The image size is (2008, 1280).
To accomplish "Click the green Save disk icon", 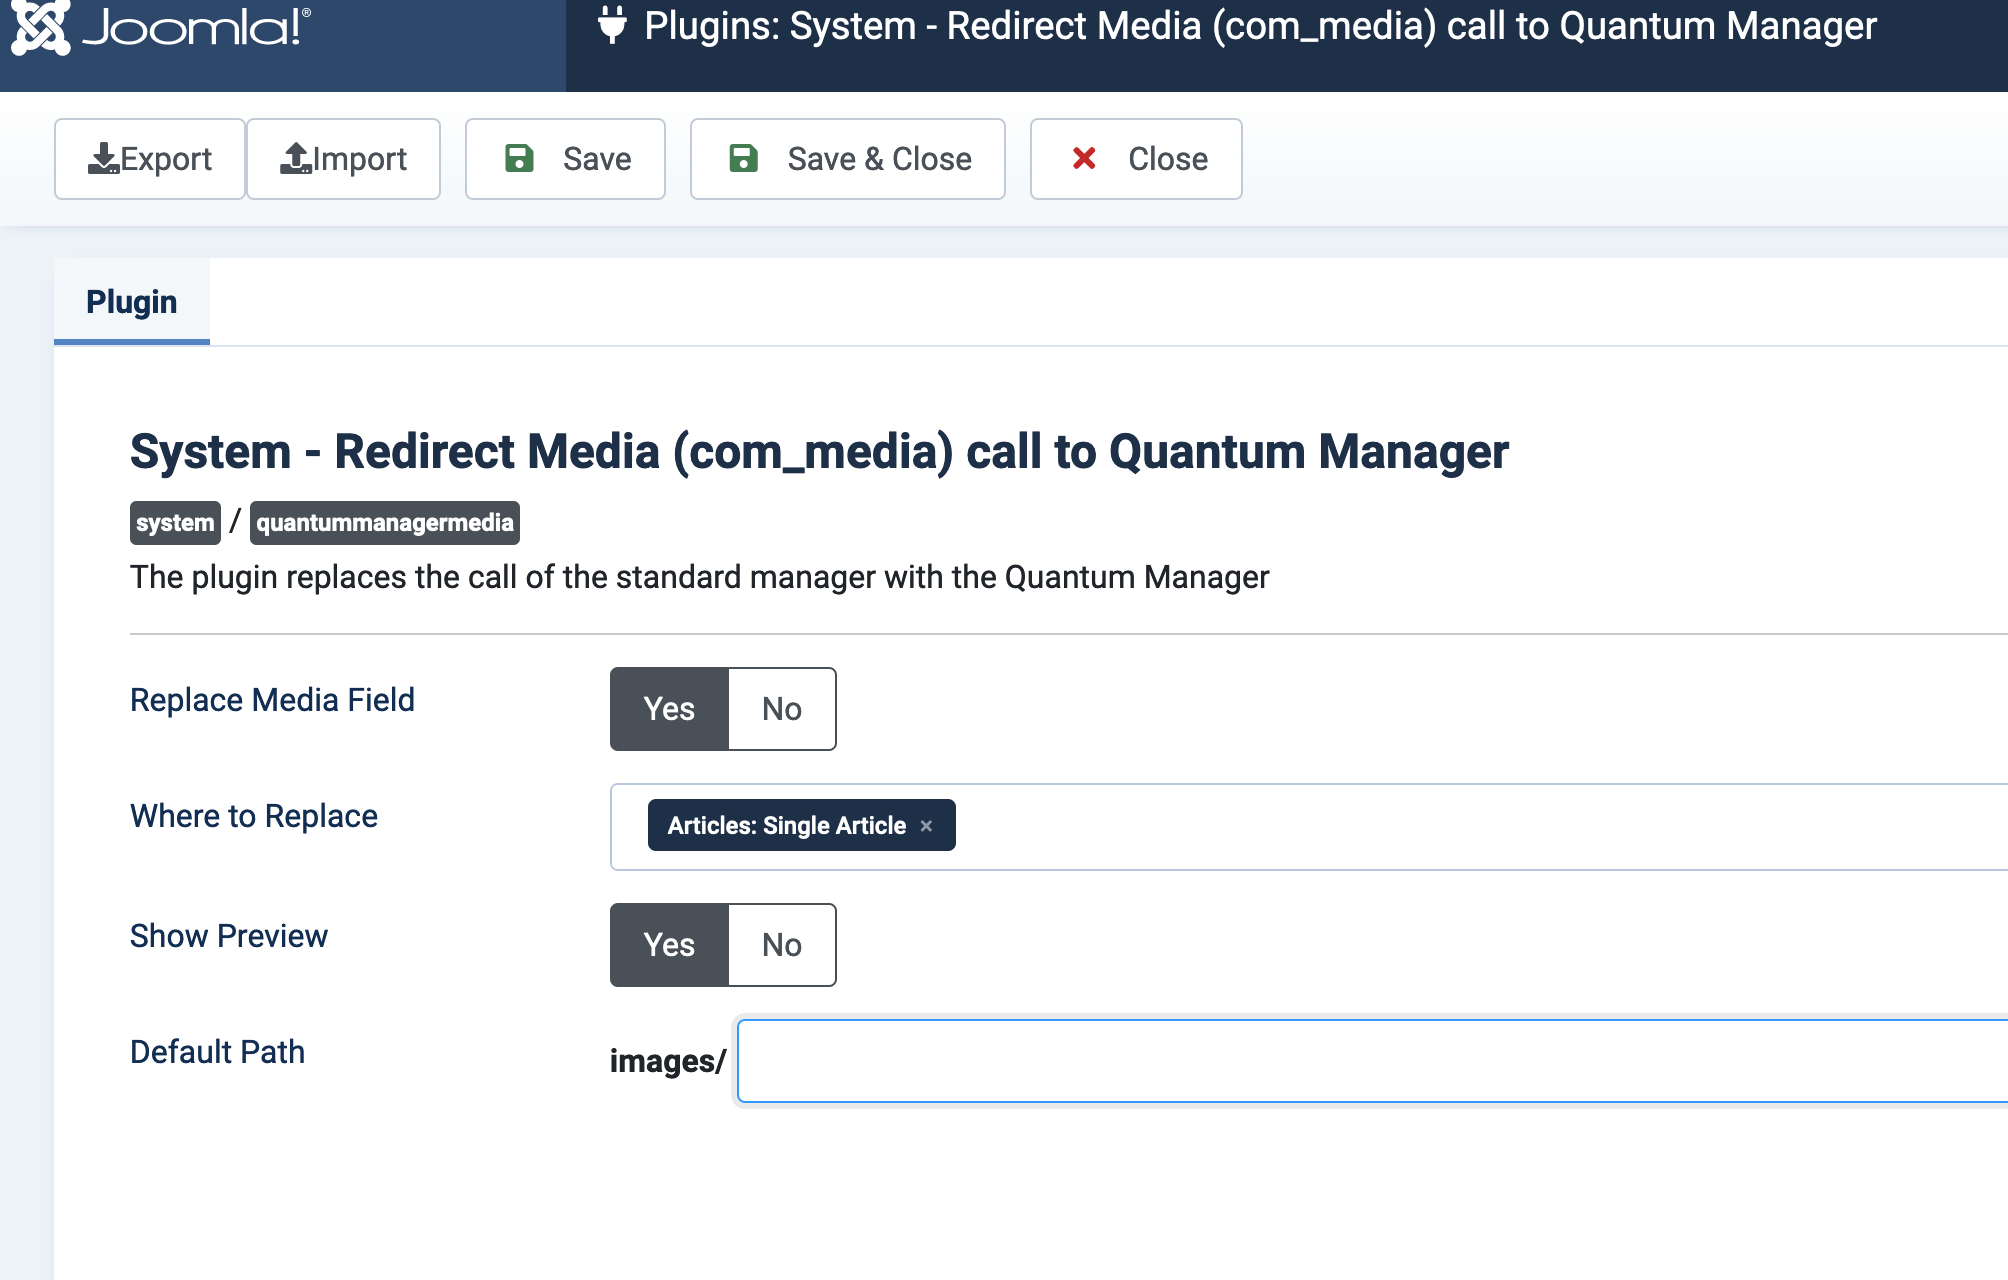I will point(519,158).
